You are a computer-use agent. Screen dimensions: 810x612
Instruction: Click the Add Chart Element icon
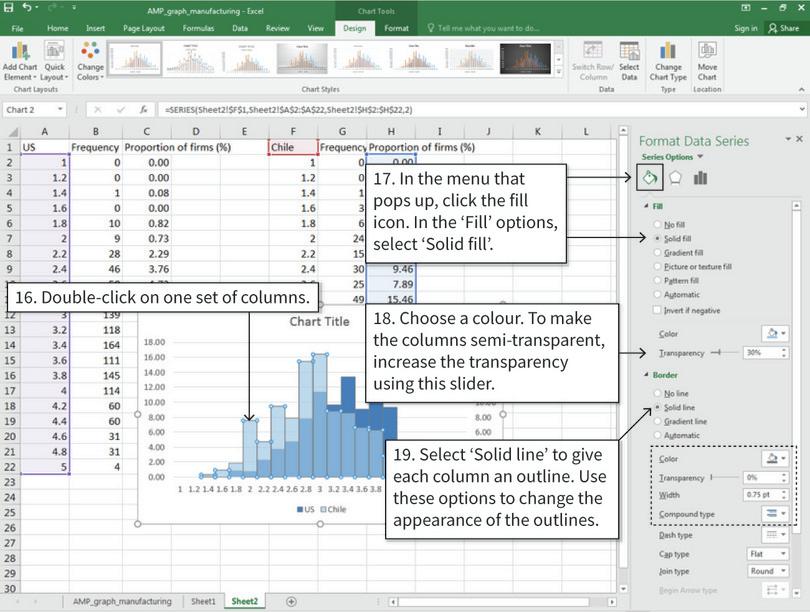click(20, 54)
